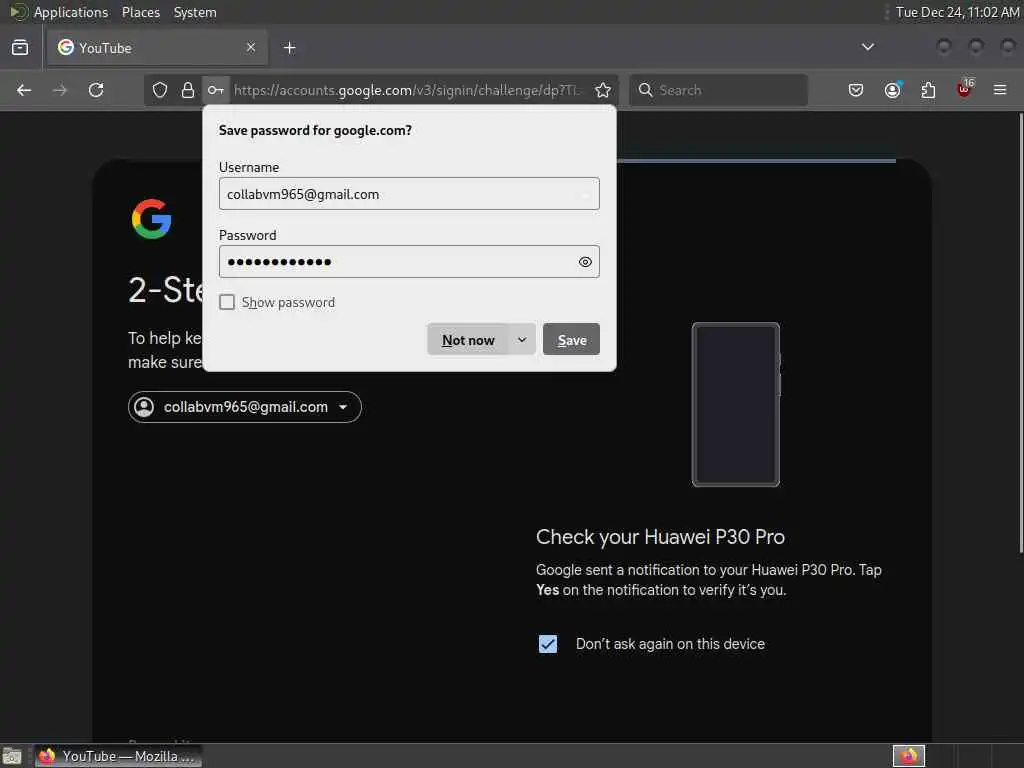Screen dimensions: 1024x768
Task: Enable the Show password checkbox
Action: [227, 302]
